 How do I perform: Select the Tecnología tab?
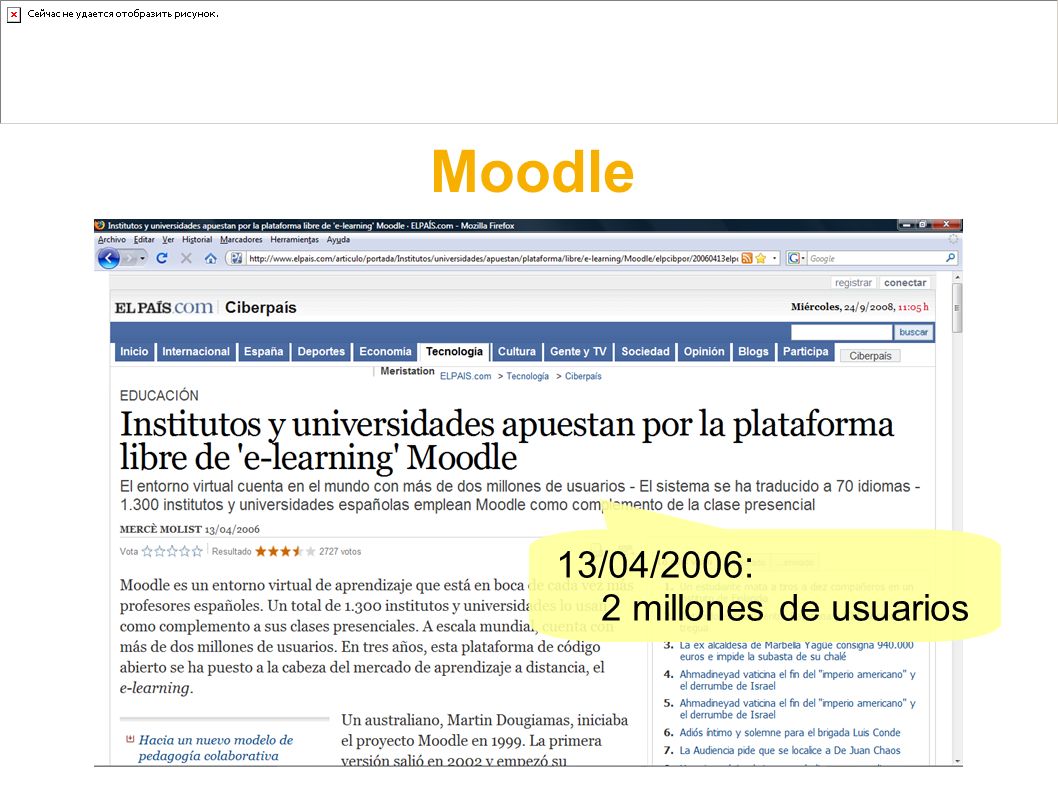click(454, 352)
